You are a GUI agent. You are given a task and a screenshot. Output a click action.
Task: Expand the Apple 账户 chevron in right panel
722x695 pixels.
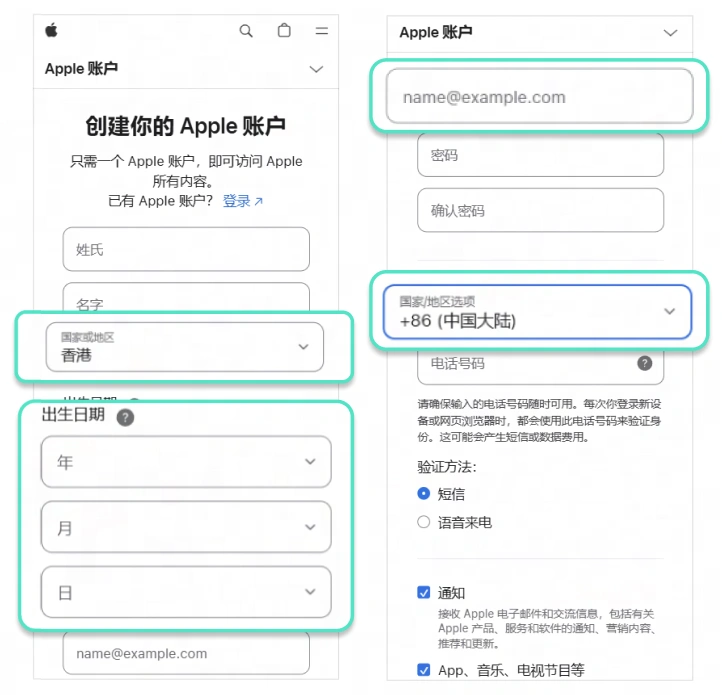tap(670, 33)
